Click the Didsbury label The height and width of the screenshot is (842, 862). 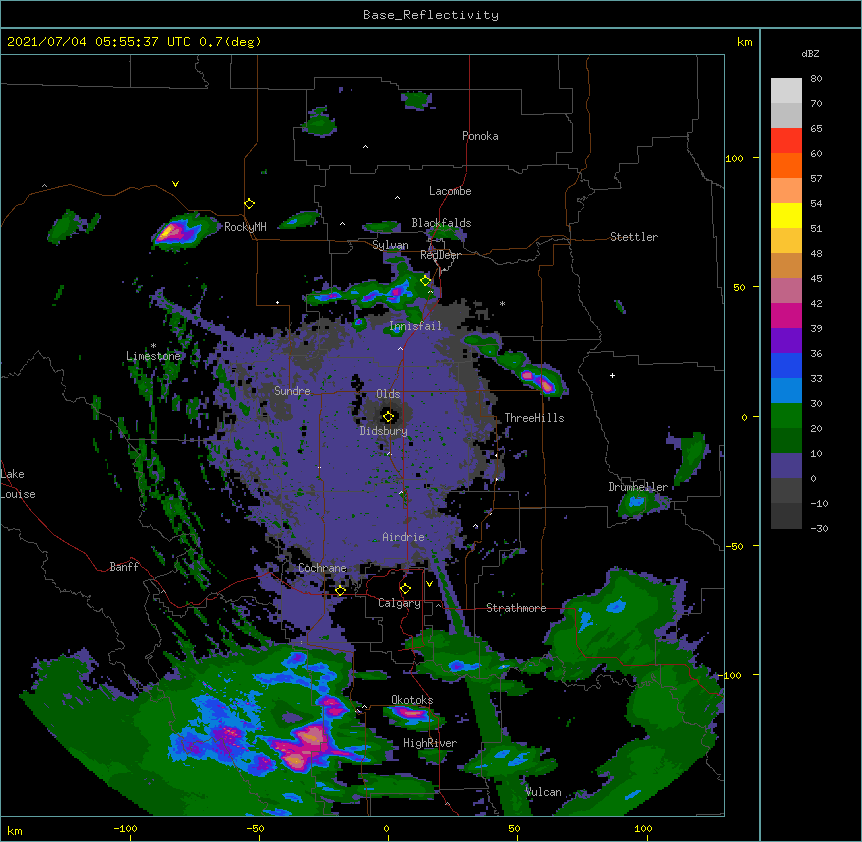click(383, 431)
